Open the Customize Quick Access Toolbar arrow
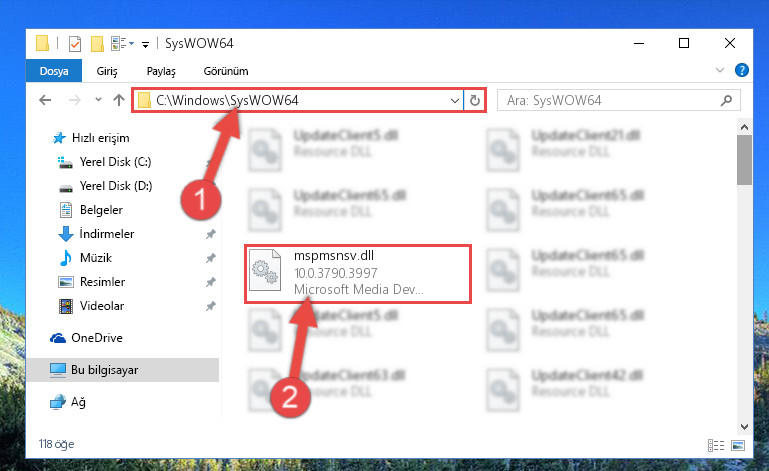The width and height of the screenshot is (769, 471). tap(145, 45)
